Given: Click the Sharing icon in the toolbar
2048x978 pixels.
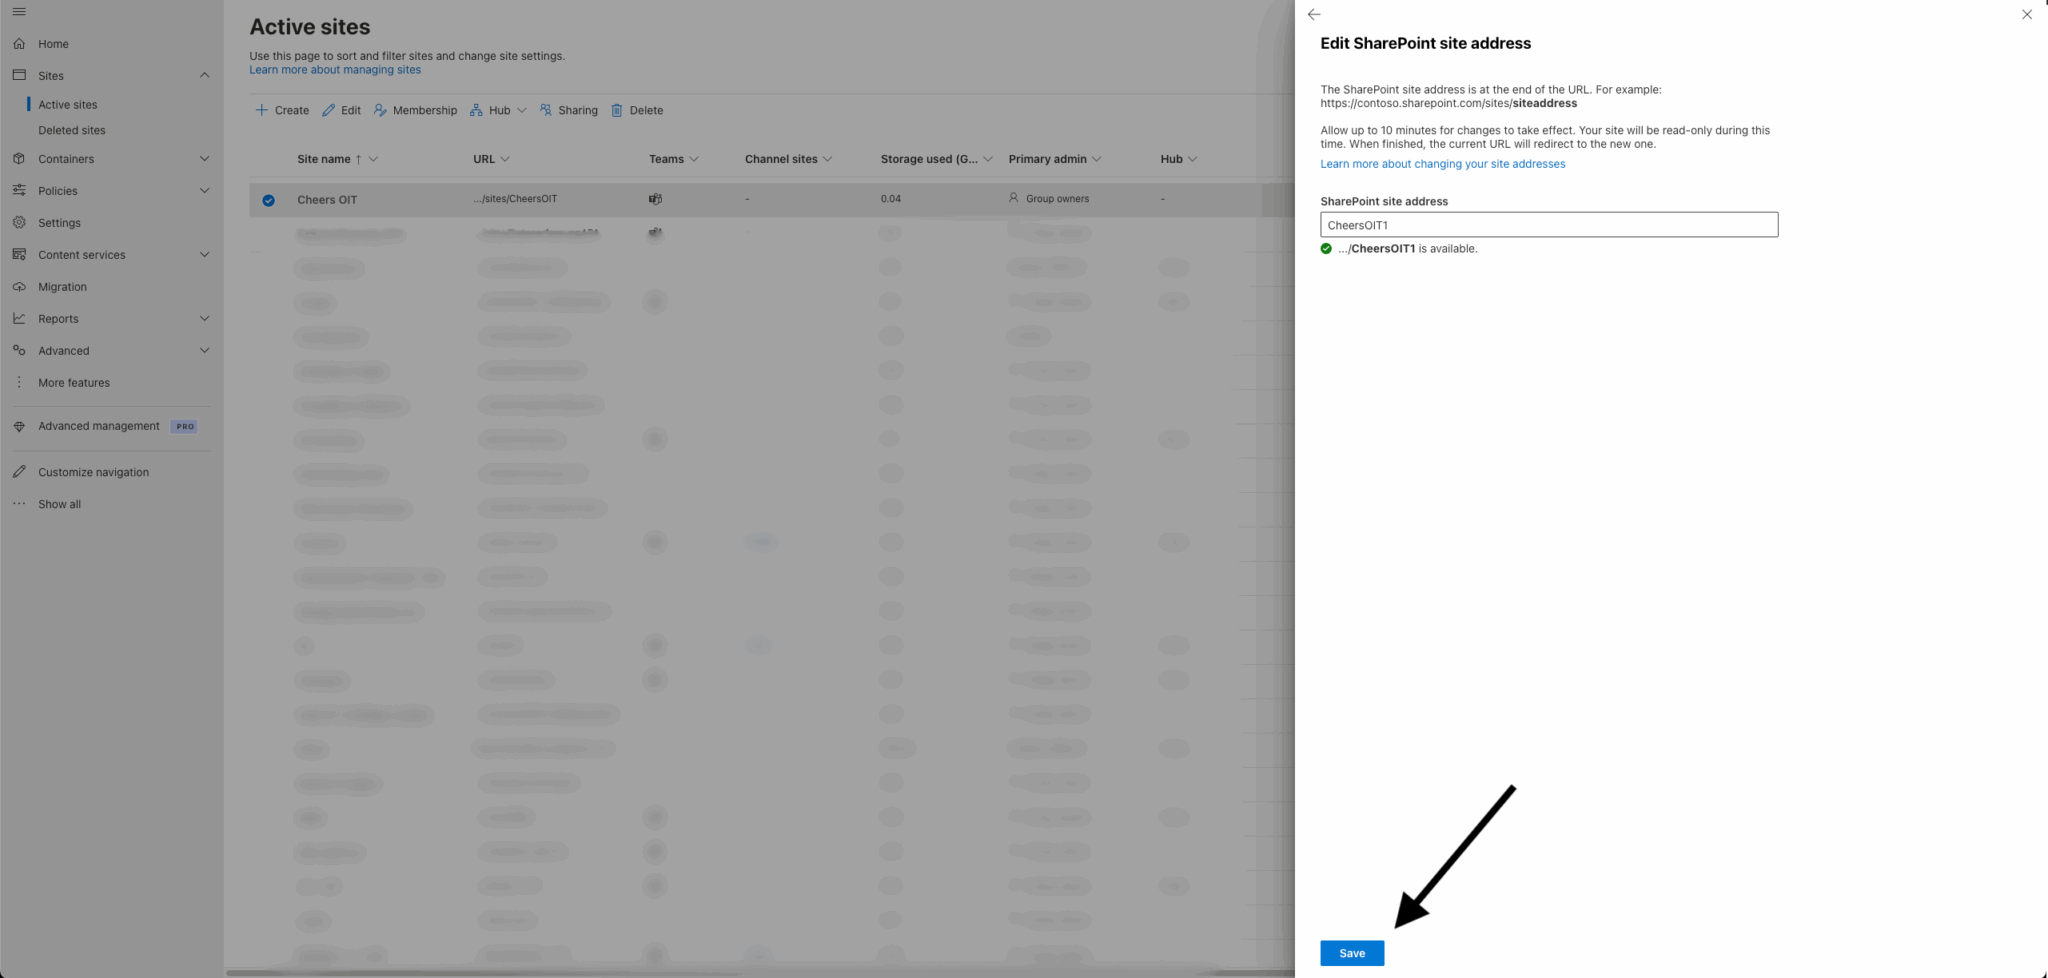Looking at the screenshot, I should click(x=546, y=110).
